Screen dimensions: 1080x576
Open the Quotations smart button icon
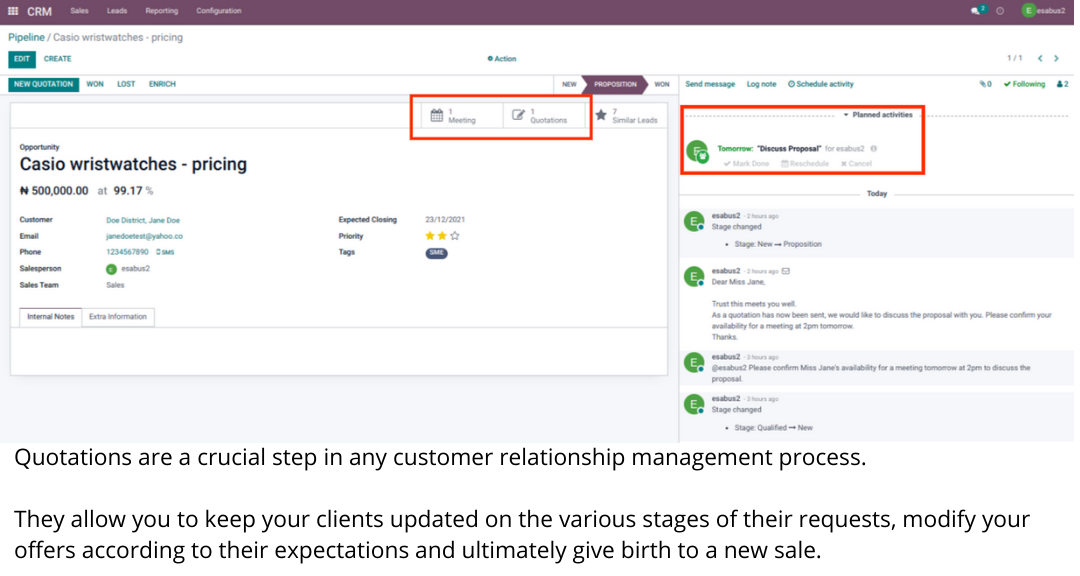[x=518, y=113]
